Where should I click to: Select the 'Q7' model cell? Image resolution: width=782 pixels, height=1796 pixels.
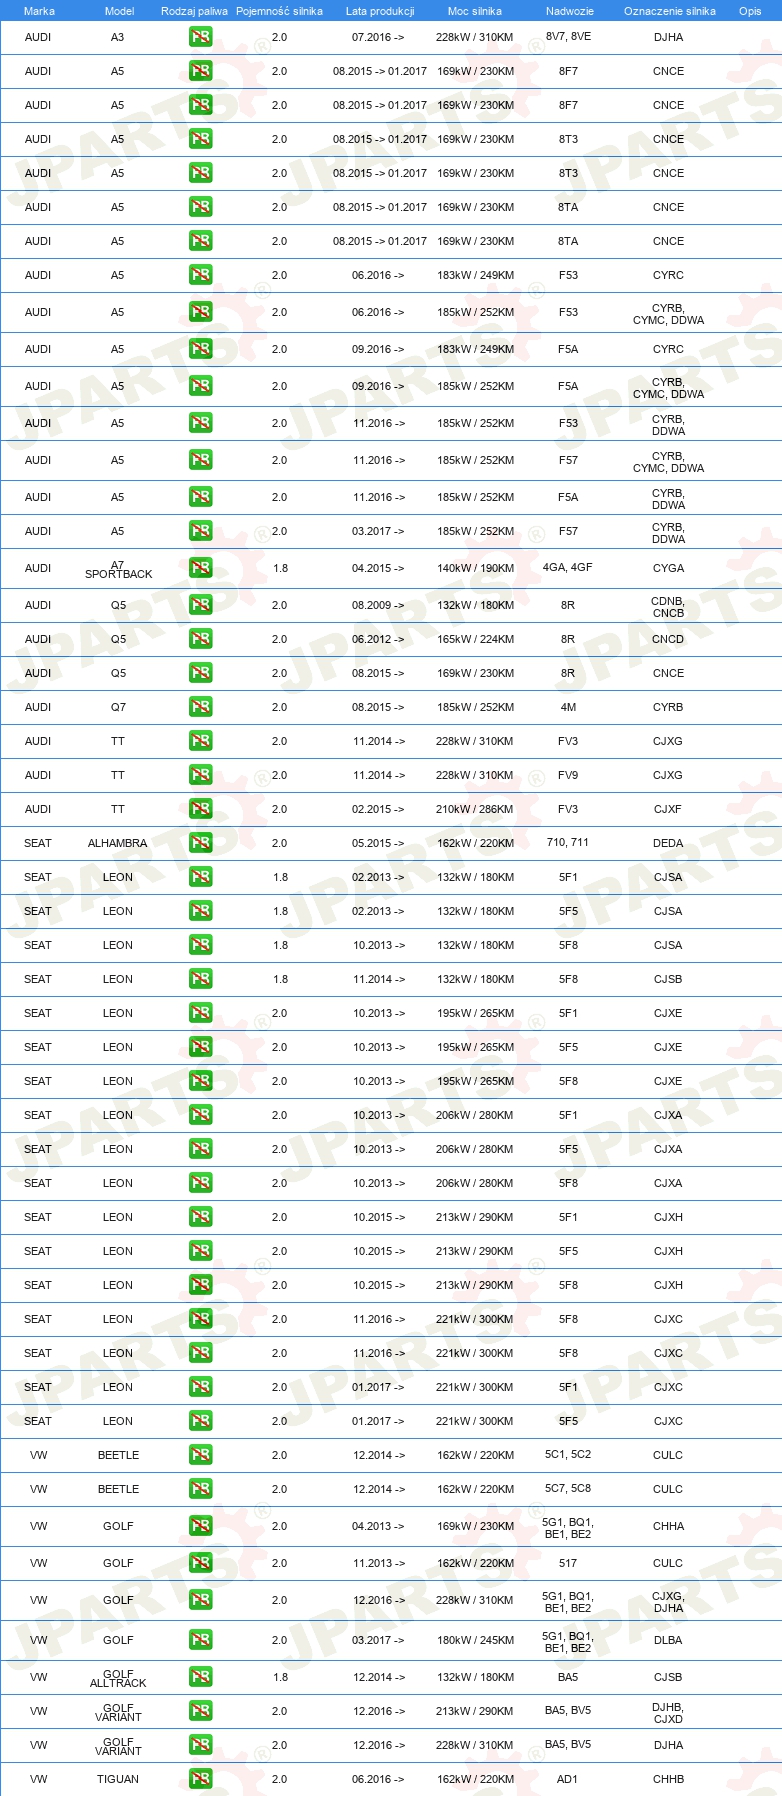[118, 707]
